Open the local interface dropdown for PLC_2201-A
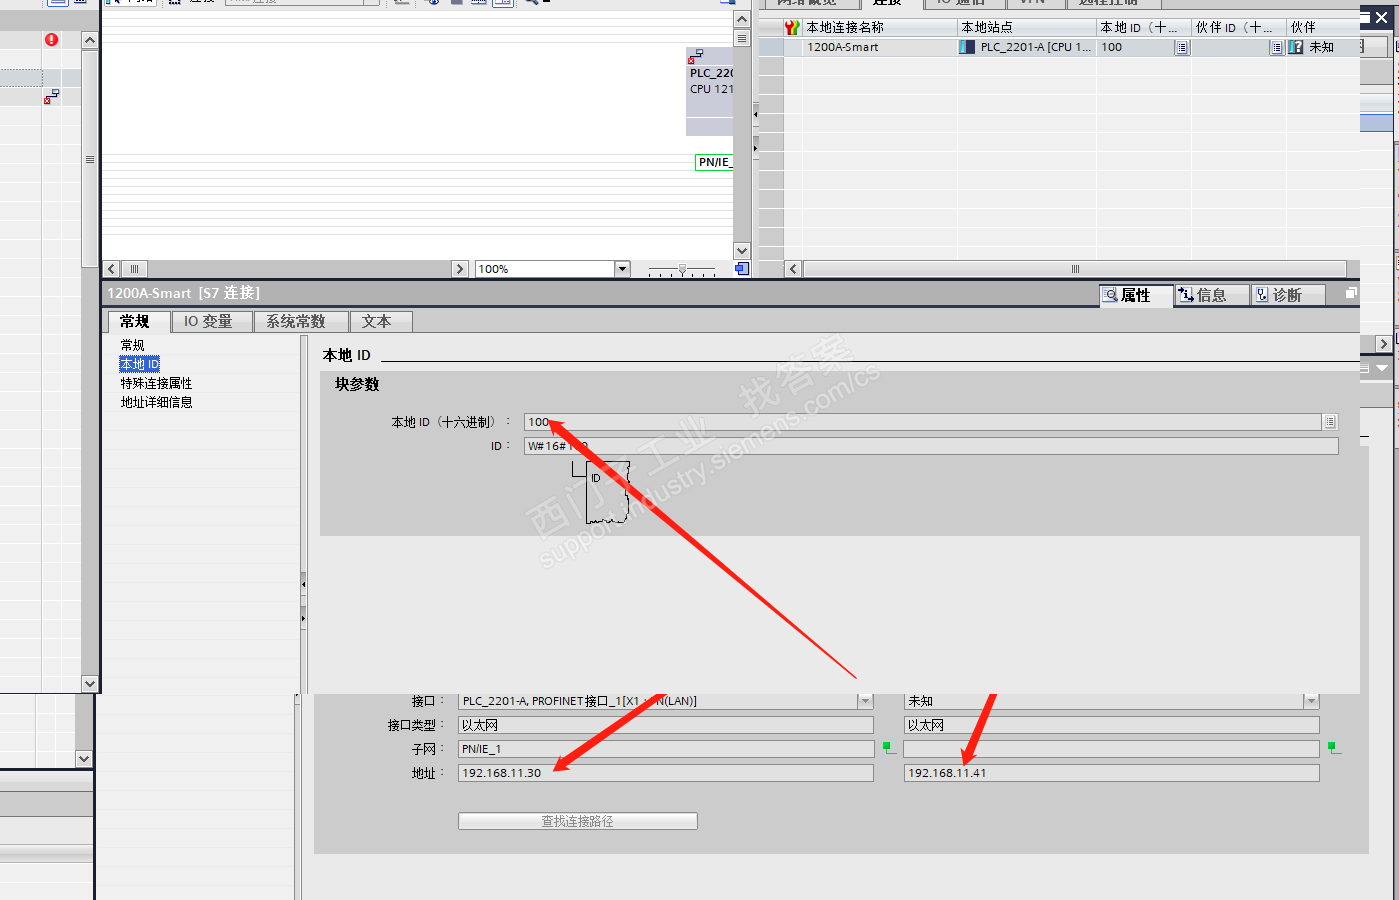1399x900 pixels. click(x=866, y=701)
